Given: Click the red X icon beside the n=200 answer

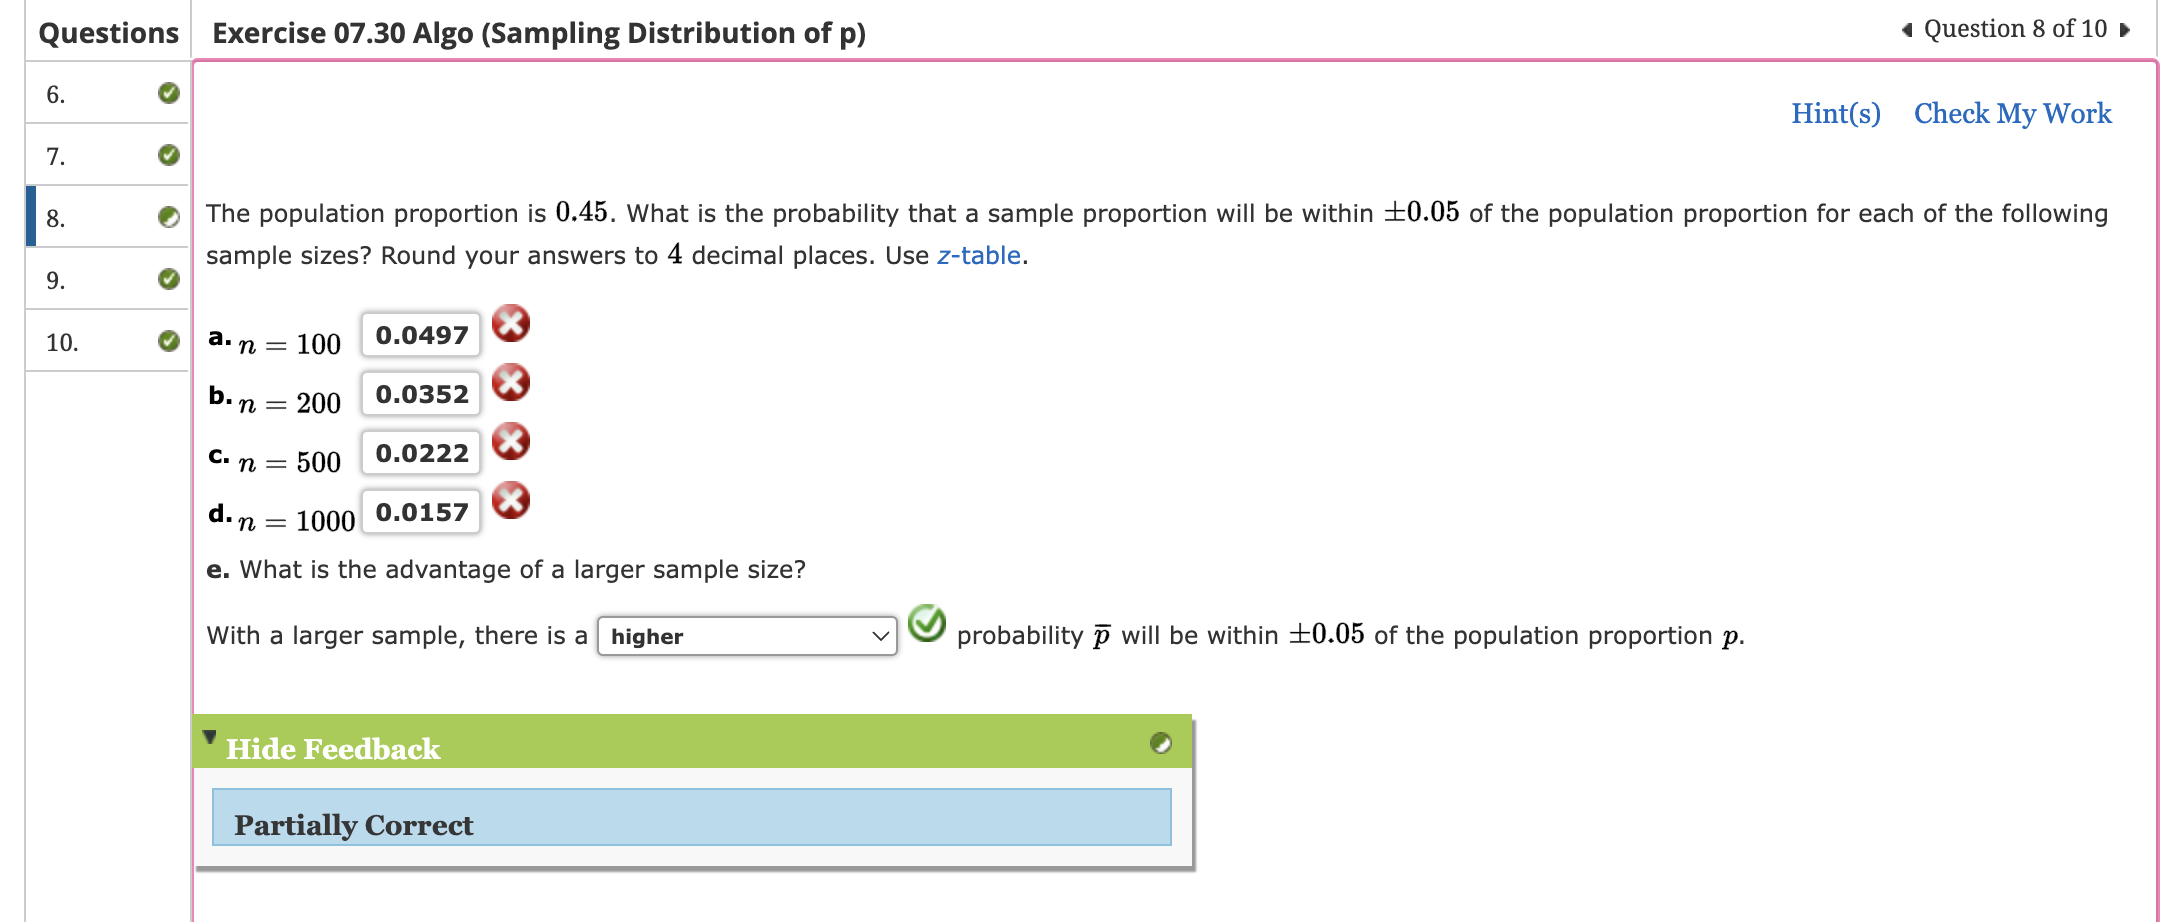Looking at the screenshot, I should pos(512,382).
